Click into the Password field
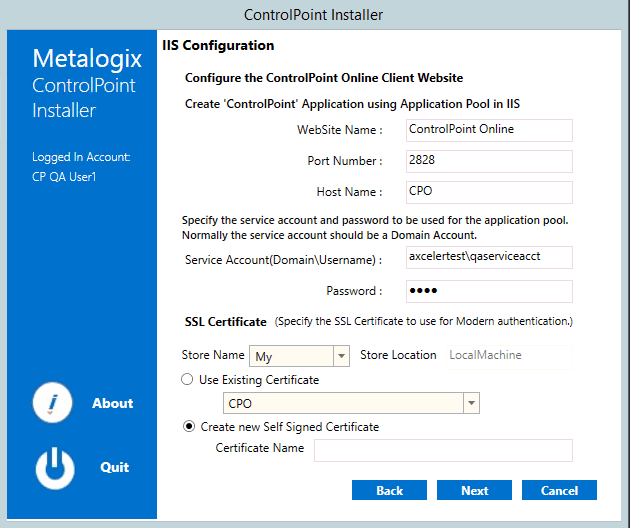630x528 pixels. [x=488, y=291]
